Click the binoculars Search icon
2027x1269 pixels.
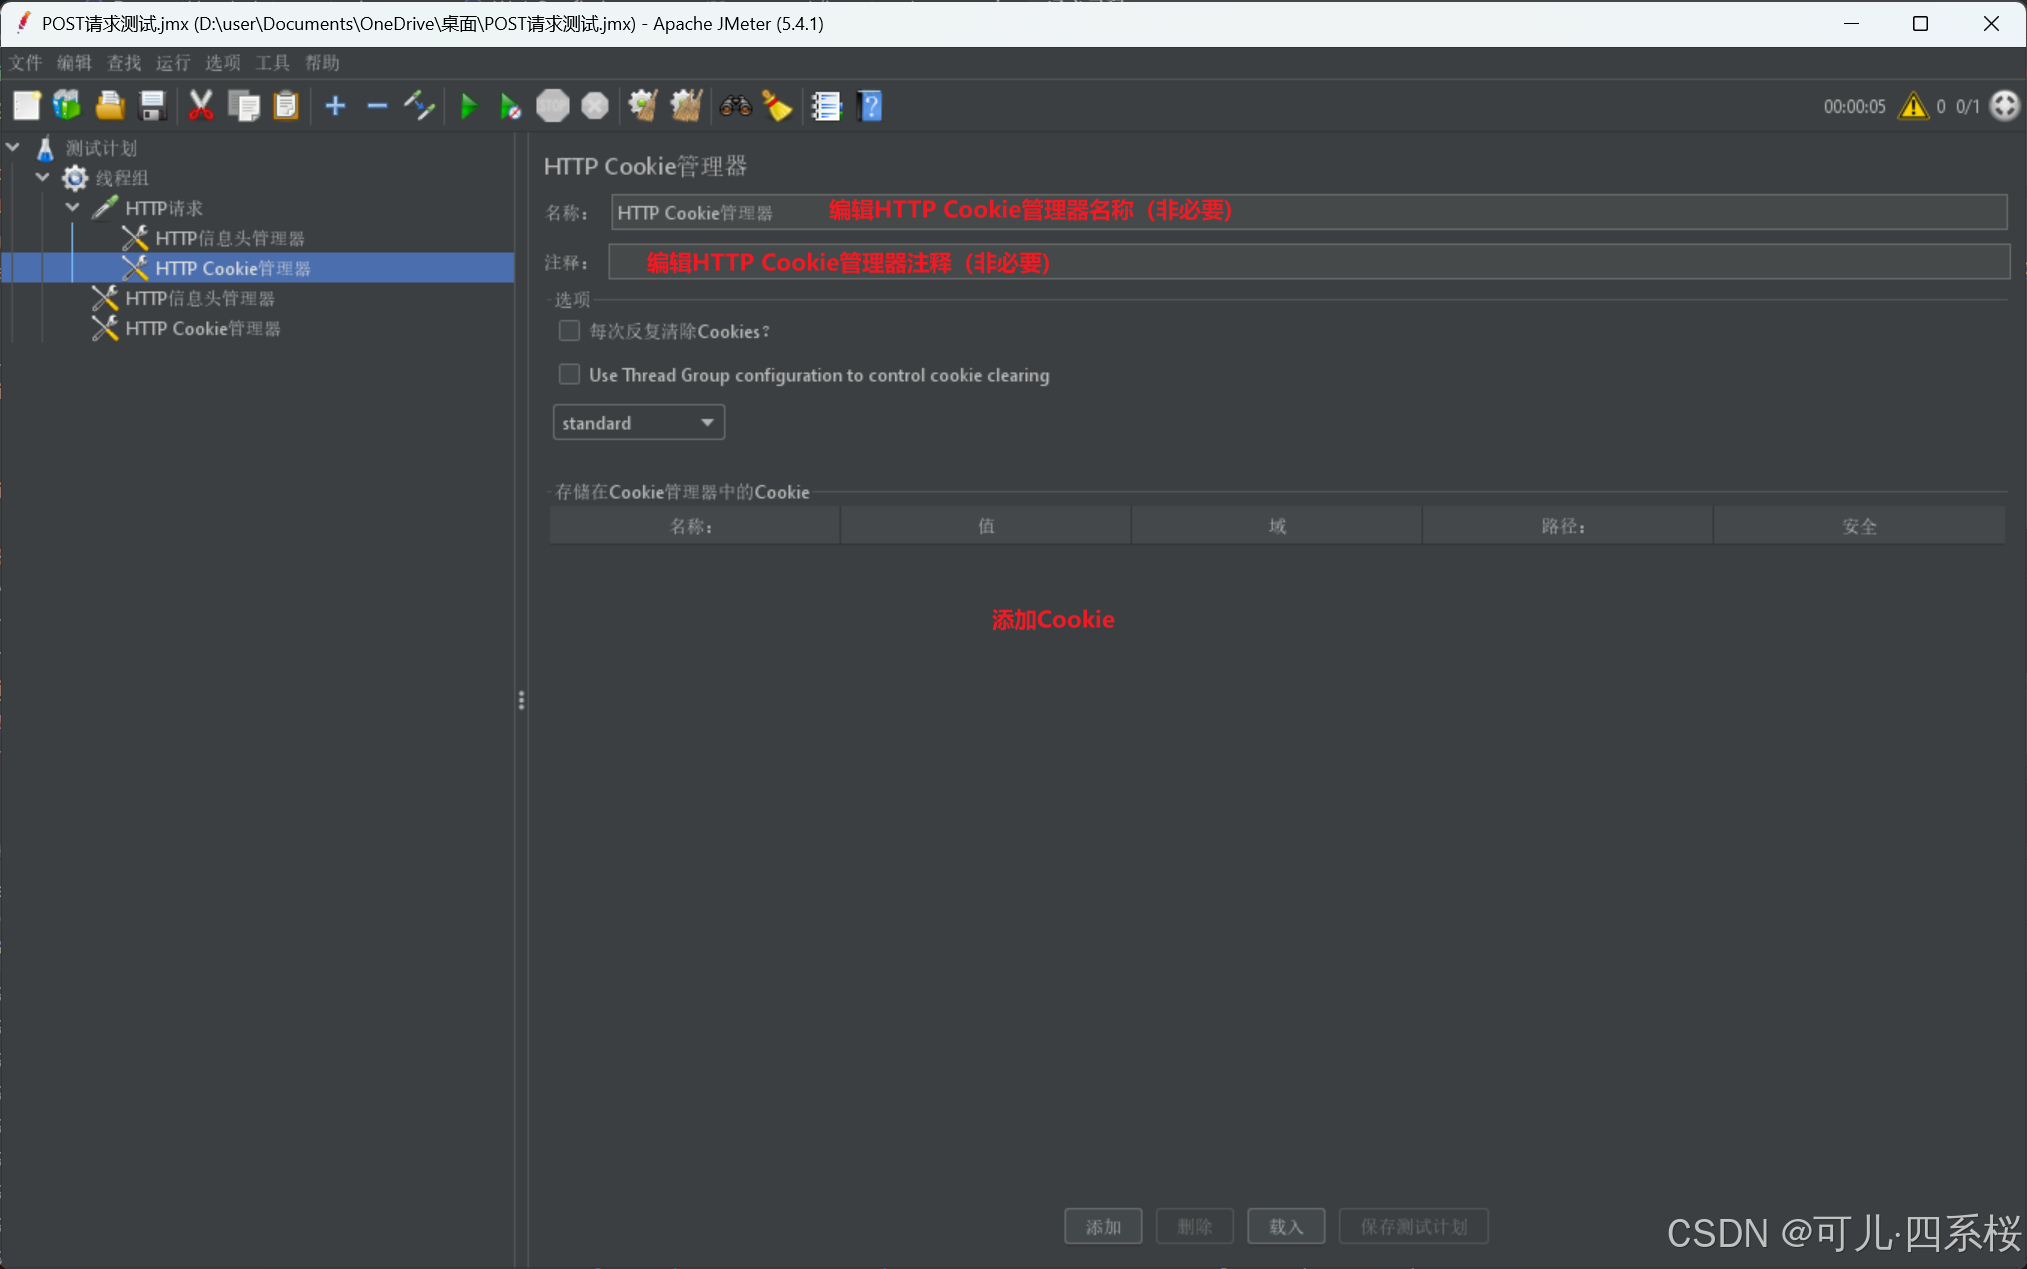[x=735, y=106]
